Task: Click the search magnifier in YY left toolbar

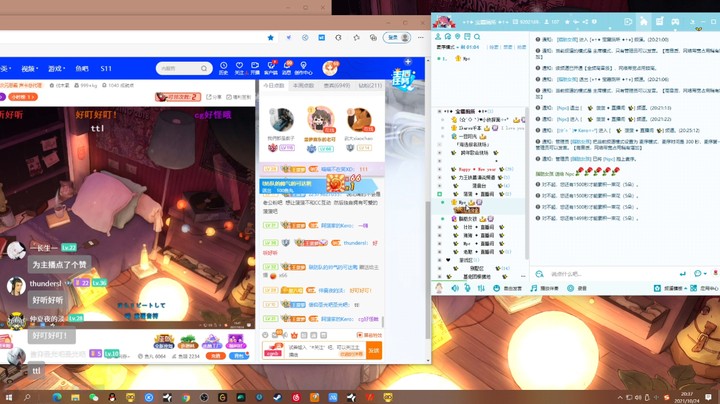Action: click(x=477, y=37)
